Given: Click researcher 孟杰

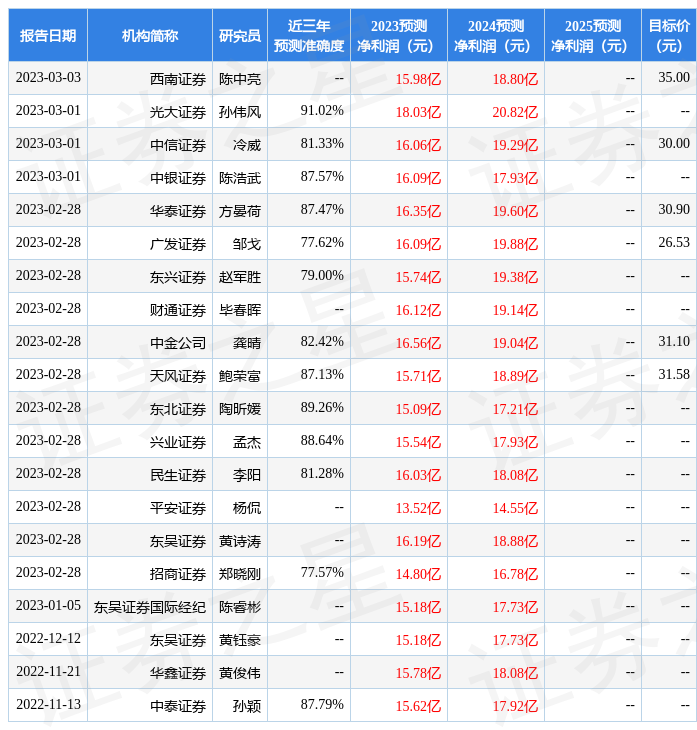Looking at the screenshot, I should [247, 442].
